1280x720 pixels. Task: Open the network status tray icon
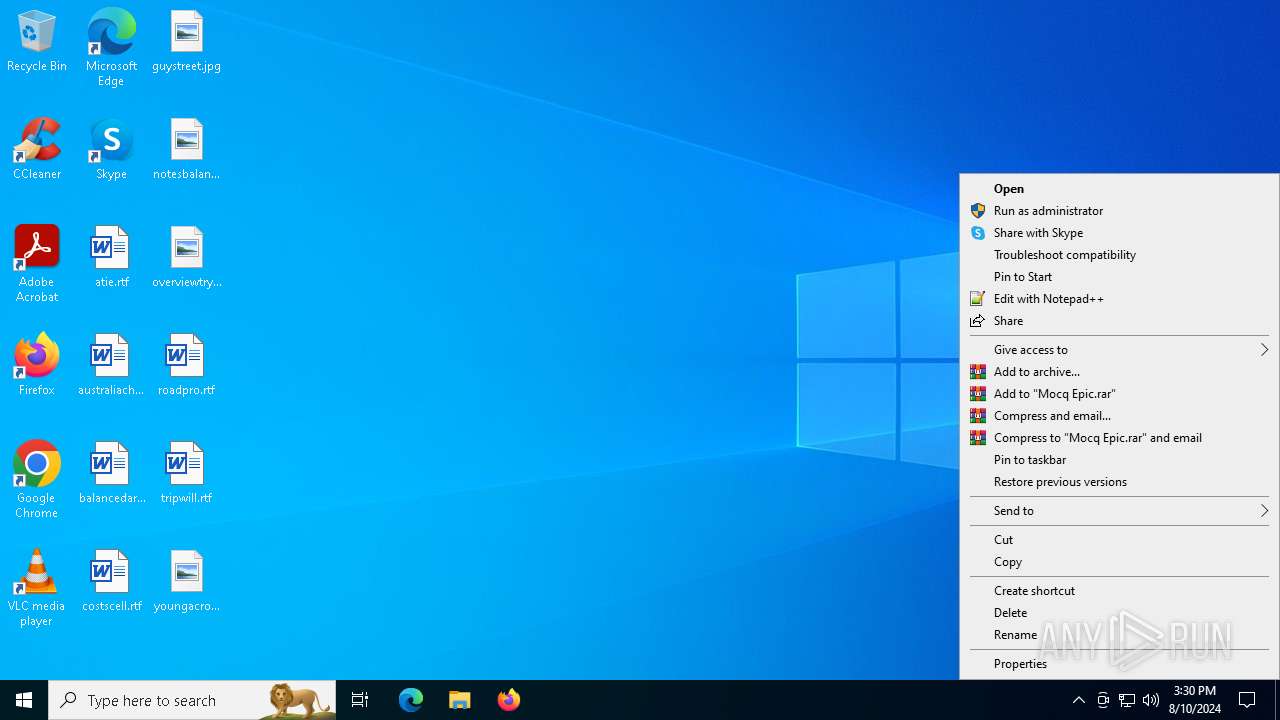pos(1127,700)
